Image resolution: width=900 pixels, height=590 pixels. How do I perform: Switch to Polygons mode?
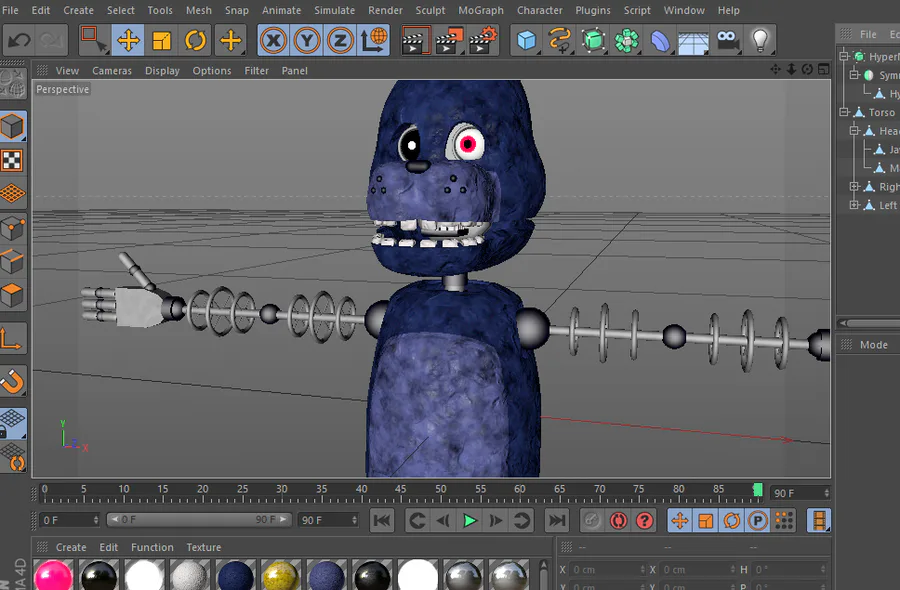[13, 296]
